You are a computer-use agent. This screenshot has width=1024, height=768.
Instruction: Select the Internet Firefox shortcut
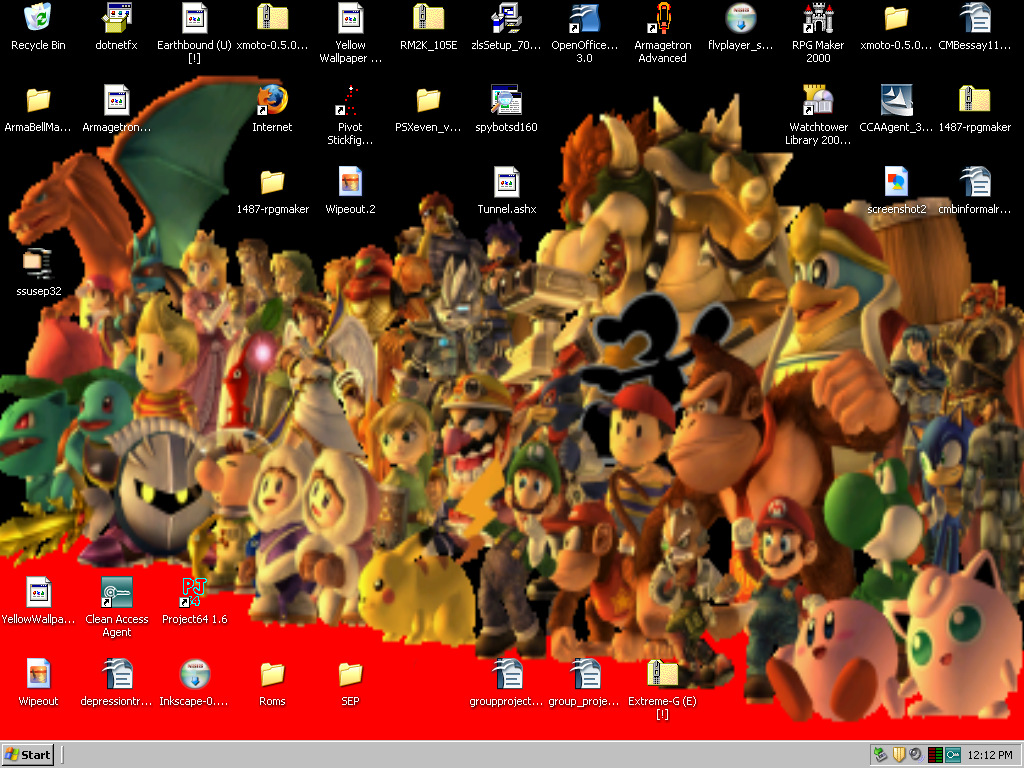tap(272, 100)
